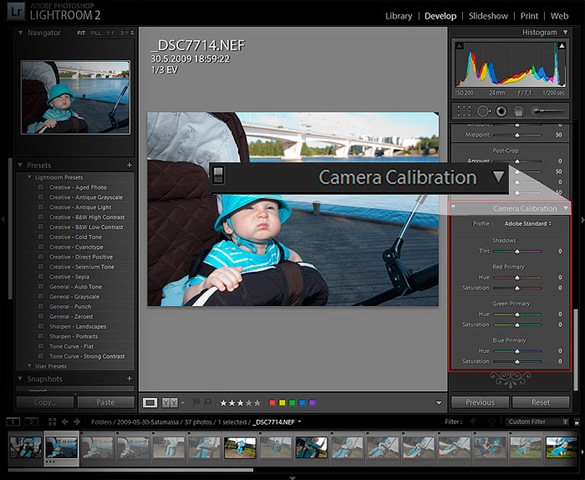Apply Tone Curve - Strong Contrast preset

pyautogui.click(x=87, y=356)
